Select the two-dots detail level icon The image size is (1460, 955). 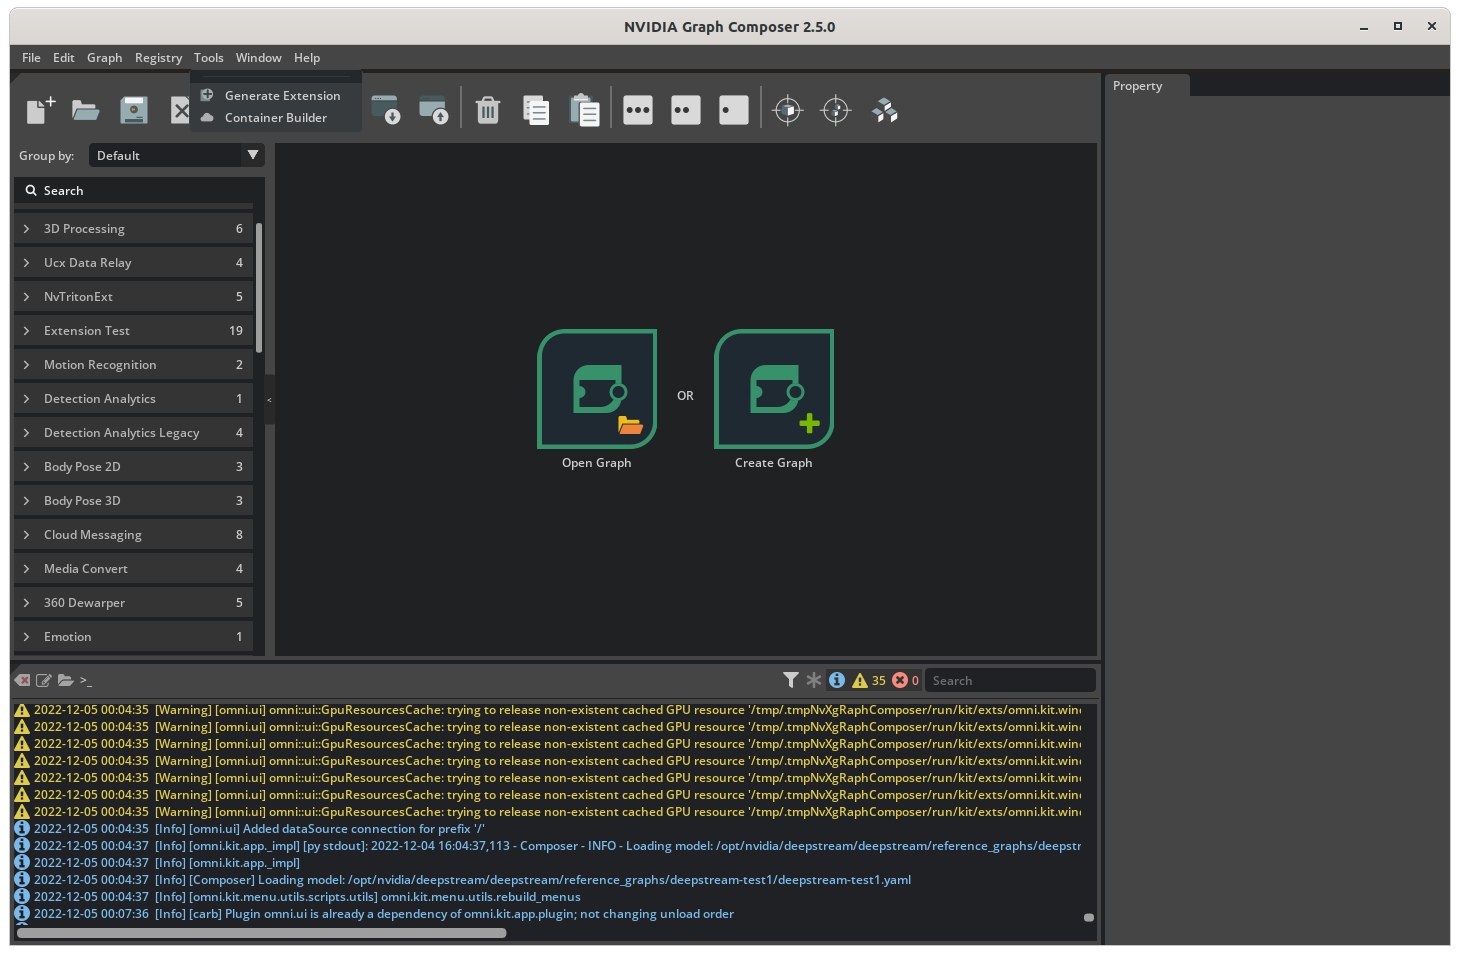[x=686, y=110]
